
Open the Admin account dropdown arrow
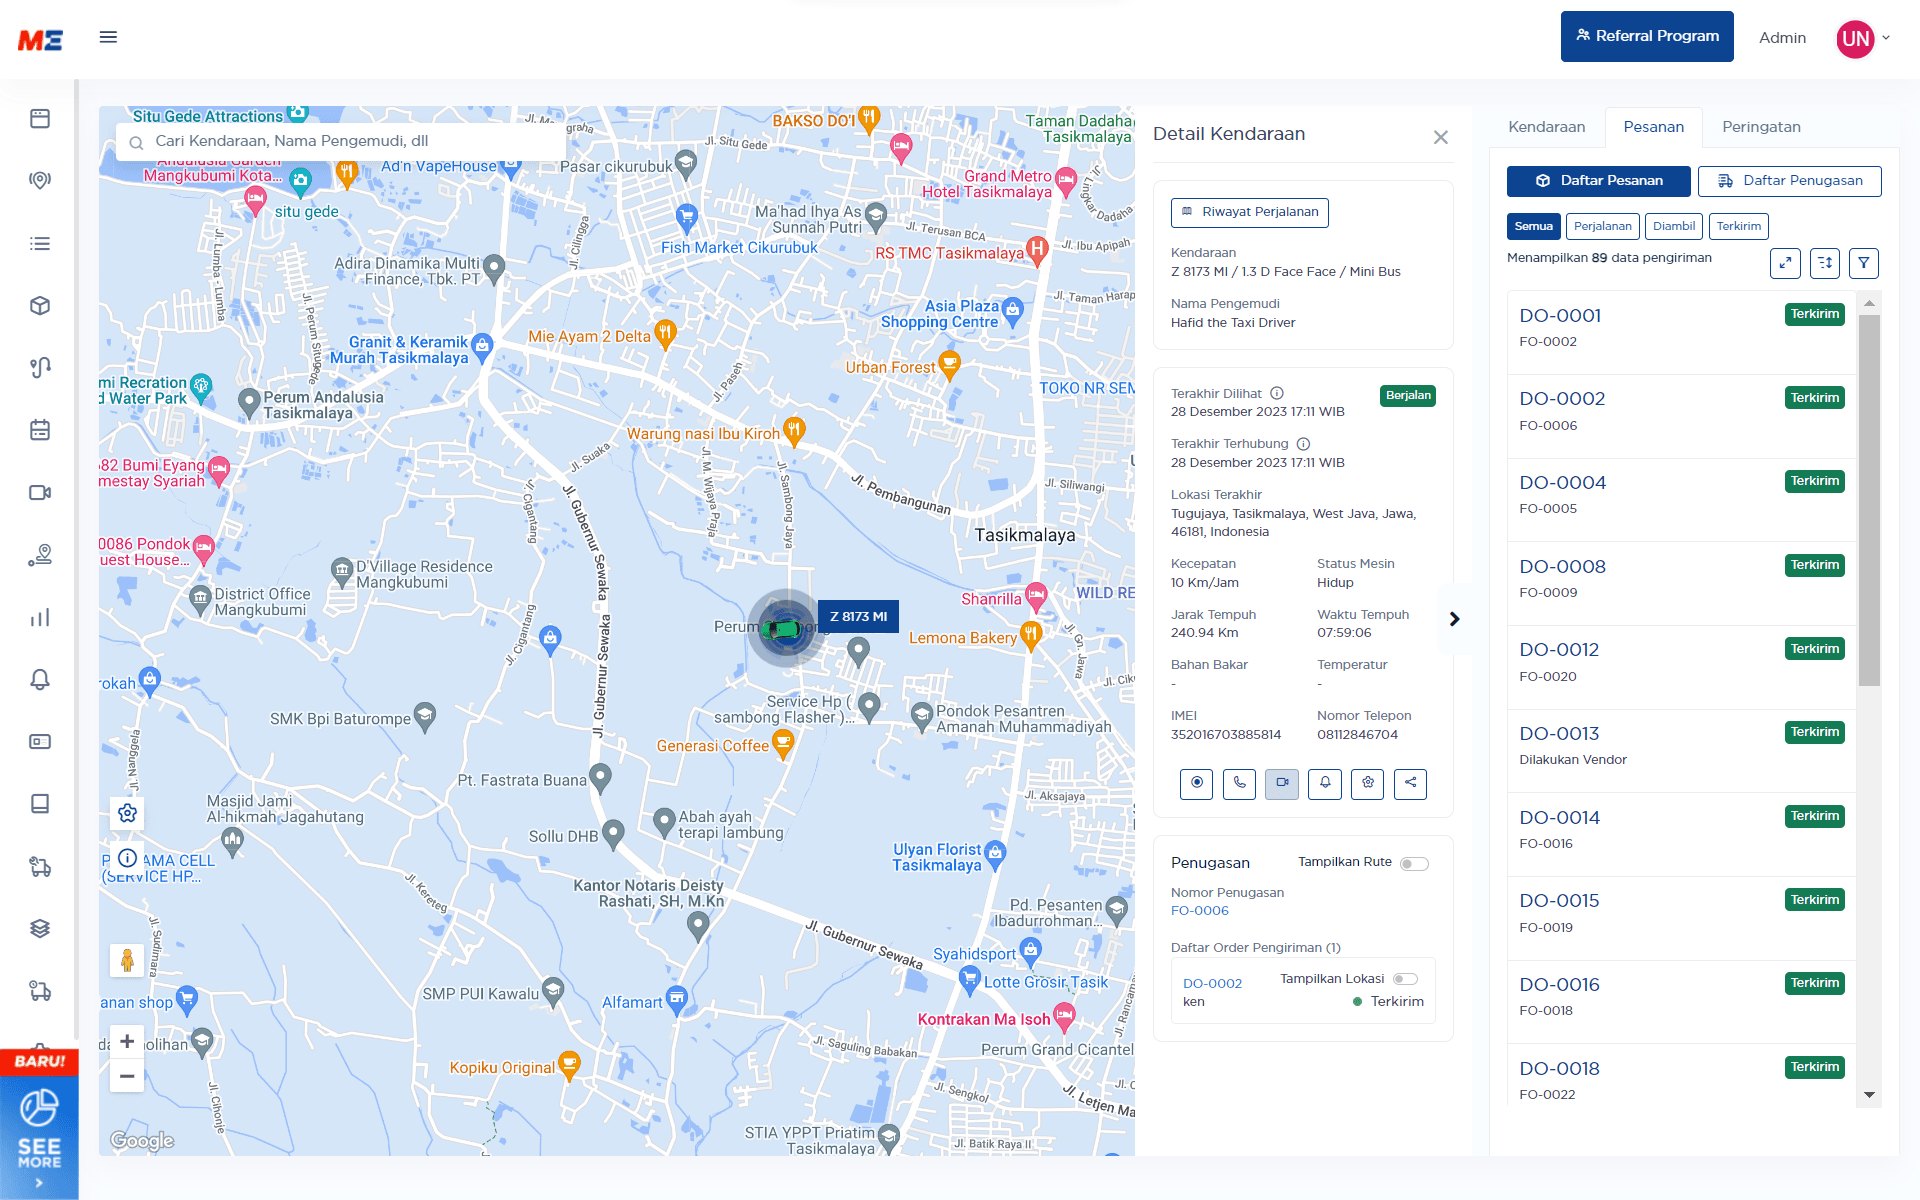tap(1890, 38)
